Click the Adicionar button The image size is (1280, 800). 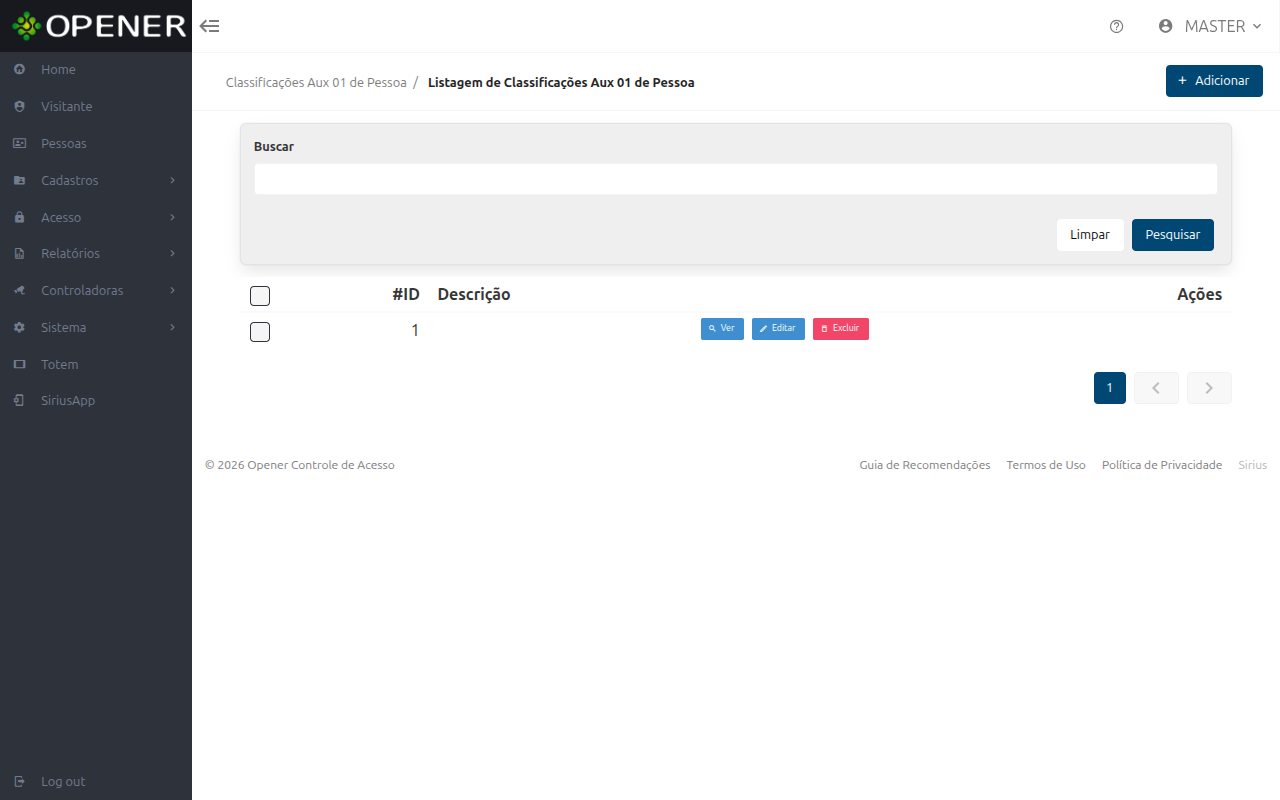1214,81
